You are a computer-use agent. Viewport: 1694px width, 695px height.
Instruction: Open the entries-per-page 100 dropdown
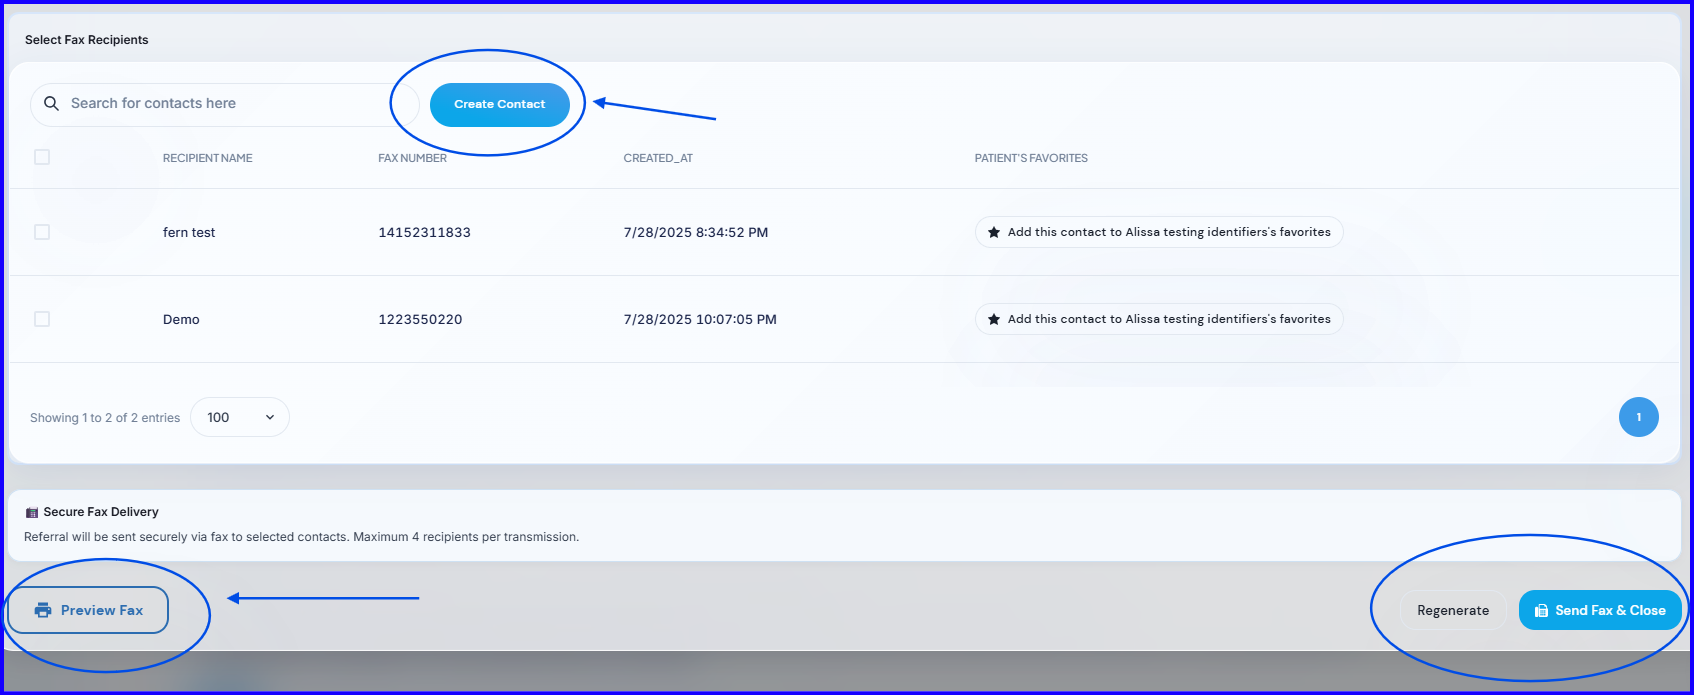coord(240,417)
